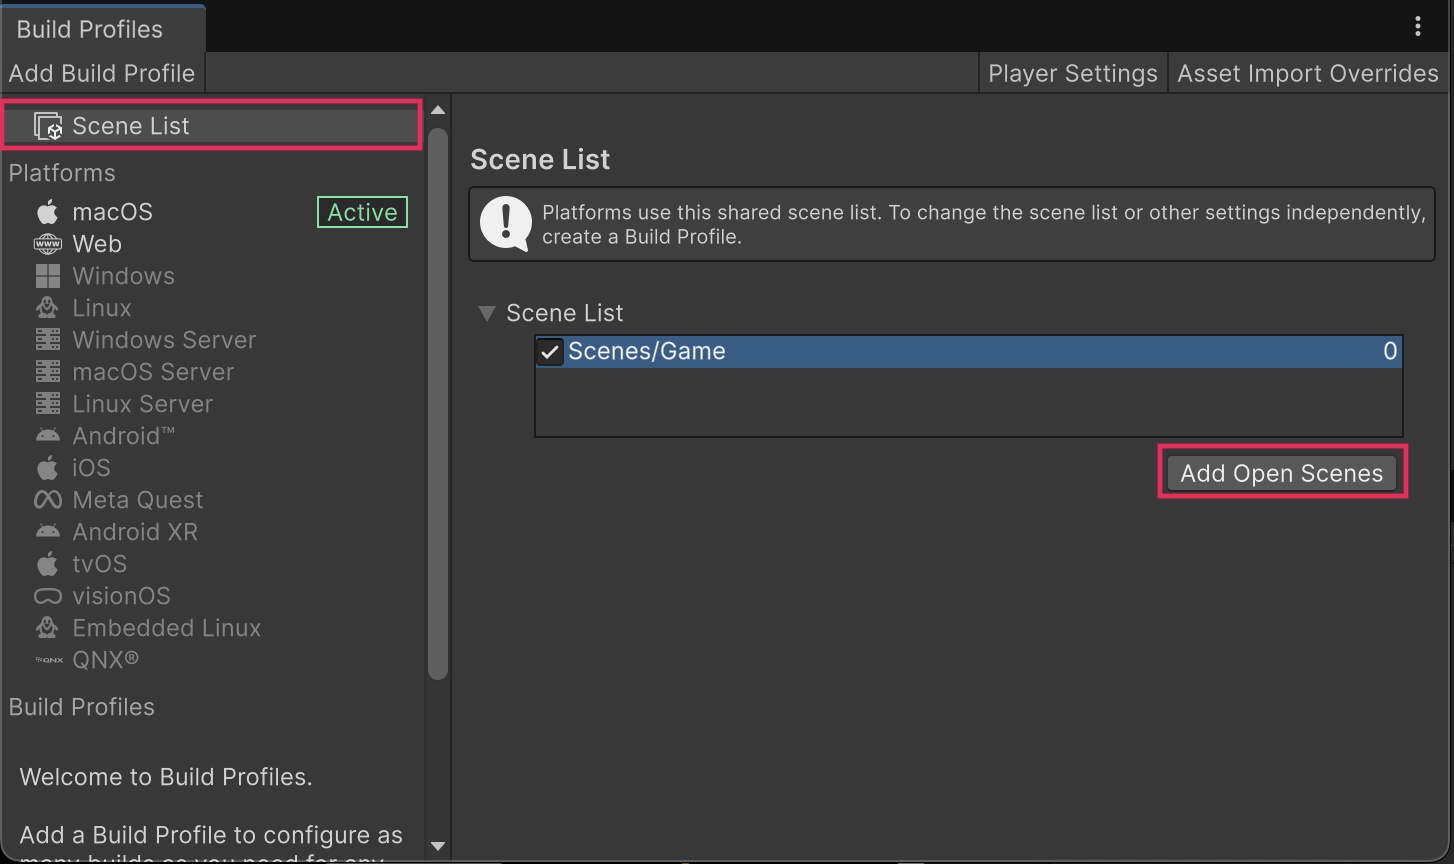Uncheck the Scenes/Game scene checkbox
Viewport: 1454px width, 864px height.
(549, 352)
